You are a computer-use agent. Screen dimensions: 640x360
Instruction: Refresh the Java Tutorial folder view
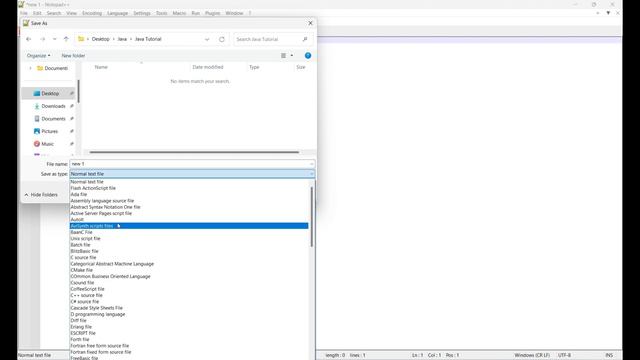(x=222, y=39)
